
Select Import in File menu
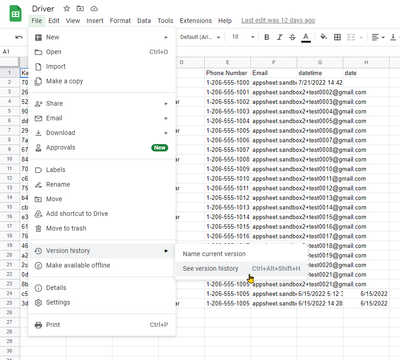tap(102, 67)
